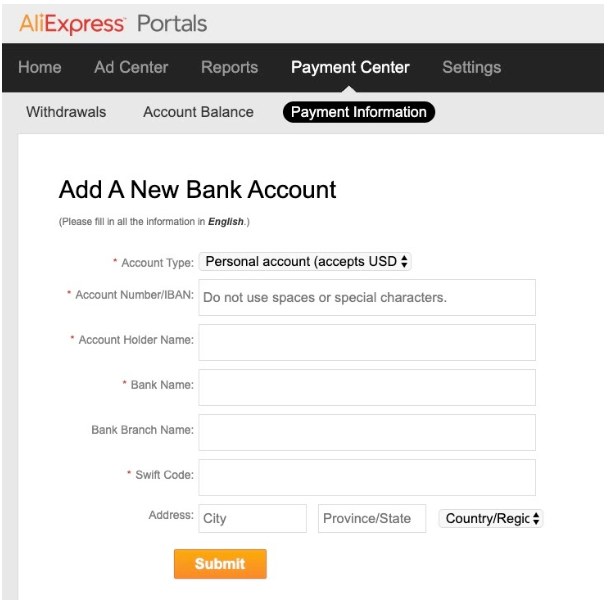The width and height of the screenshot is (609, 610).
Task: Focus the Swift Code text field
Action: coord(367,478)
